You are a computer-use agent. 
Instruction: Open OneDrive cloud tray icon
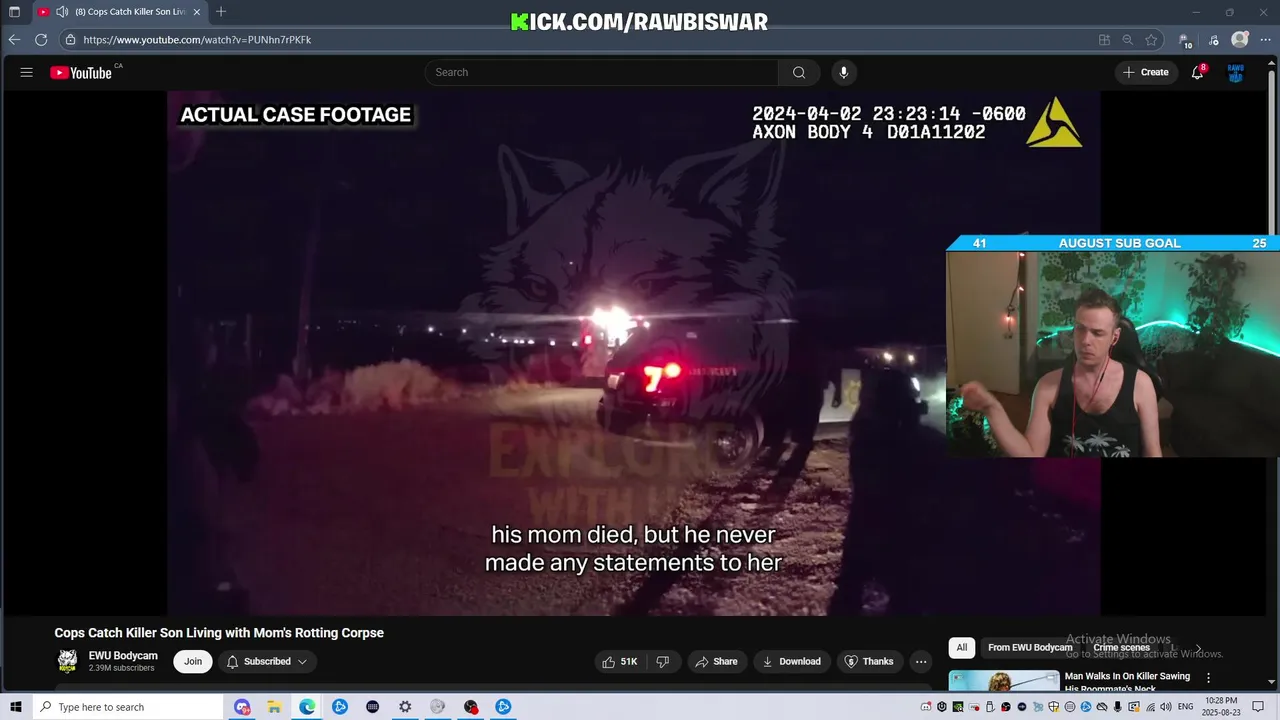pos(1102,707)
